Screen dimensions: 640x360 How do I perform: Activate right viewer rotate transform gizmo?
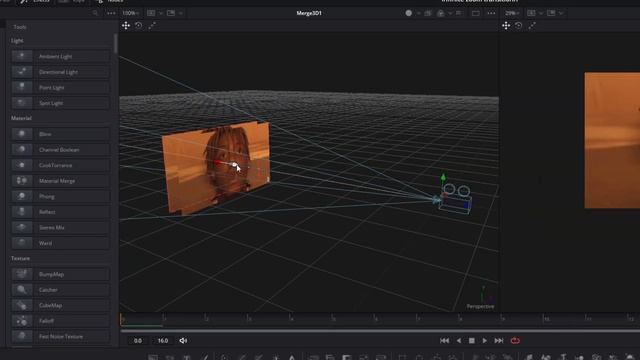(x=519, y=26)
